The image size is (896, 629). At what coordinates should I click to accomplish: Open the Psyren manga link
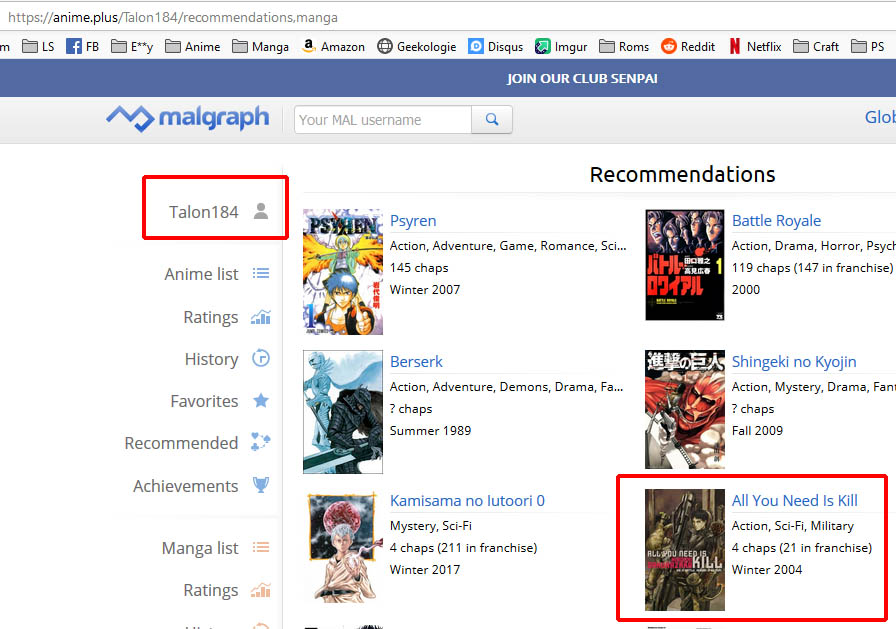click(x=413, y=221)
